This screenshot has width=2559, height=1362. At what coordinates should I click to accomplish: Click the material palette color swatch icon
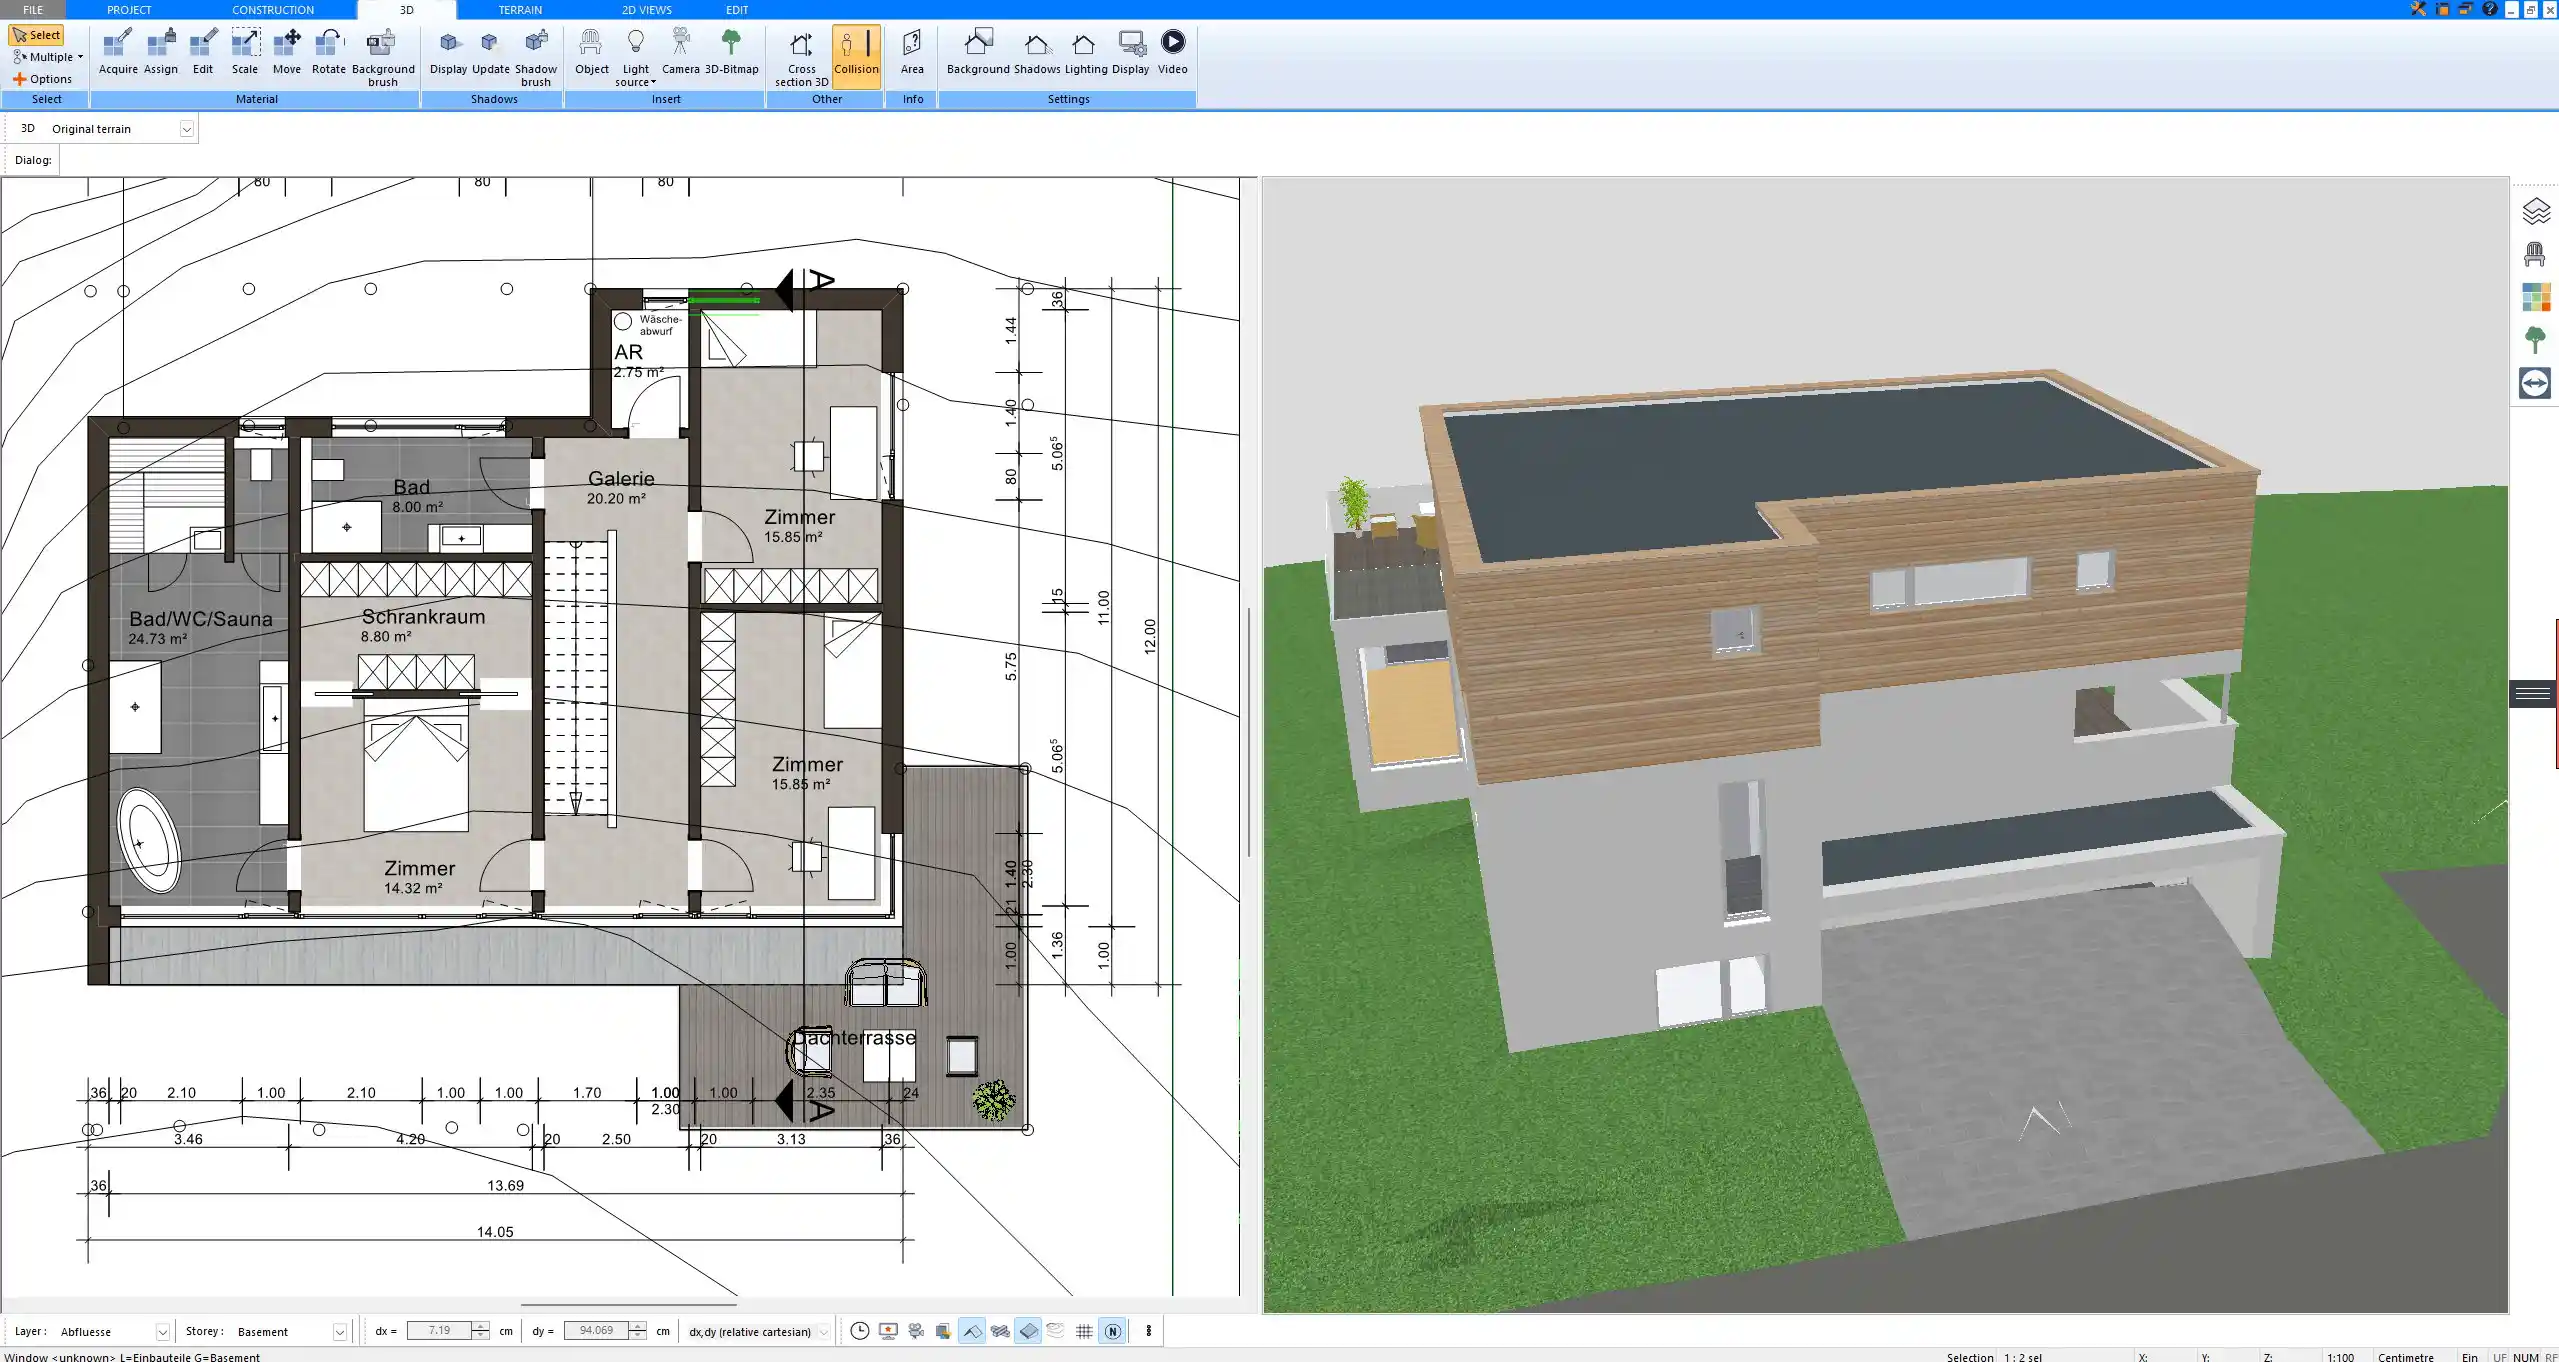coord(2535,297)
